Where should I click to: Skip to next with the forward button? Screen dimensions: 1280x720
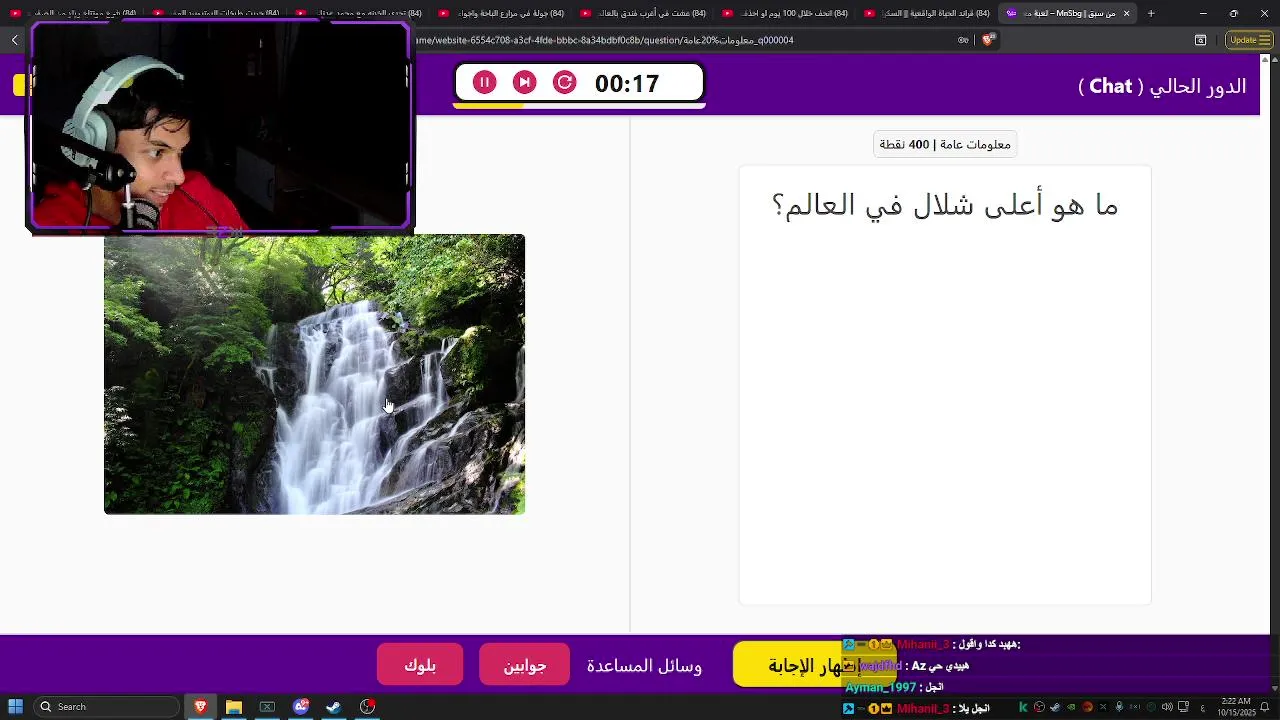click(x=524, y=83)
